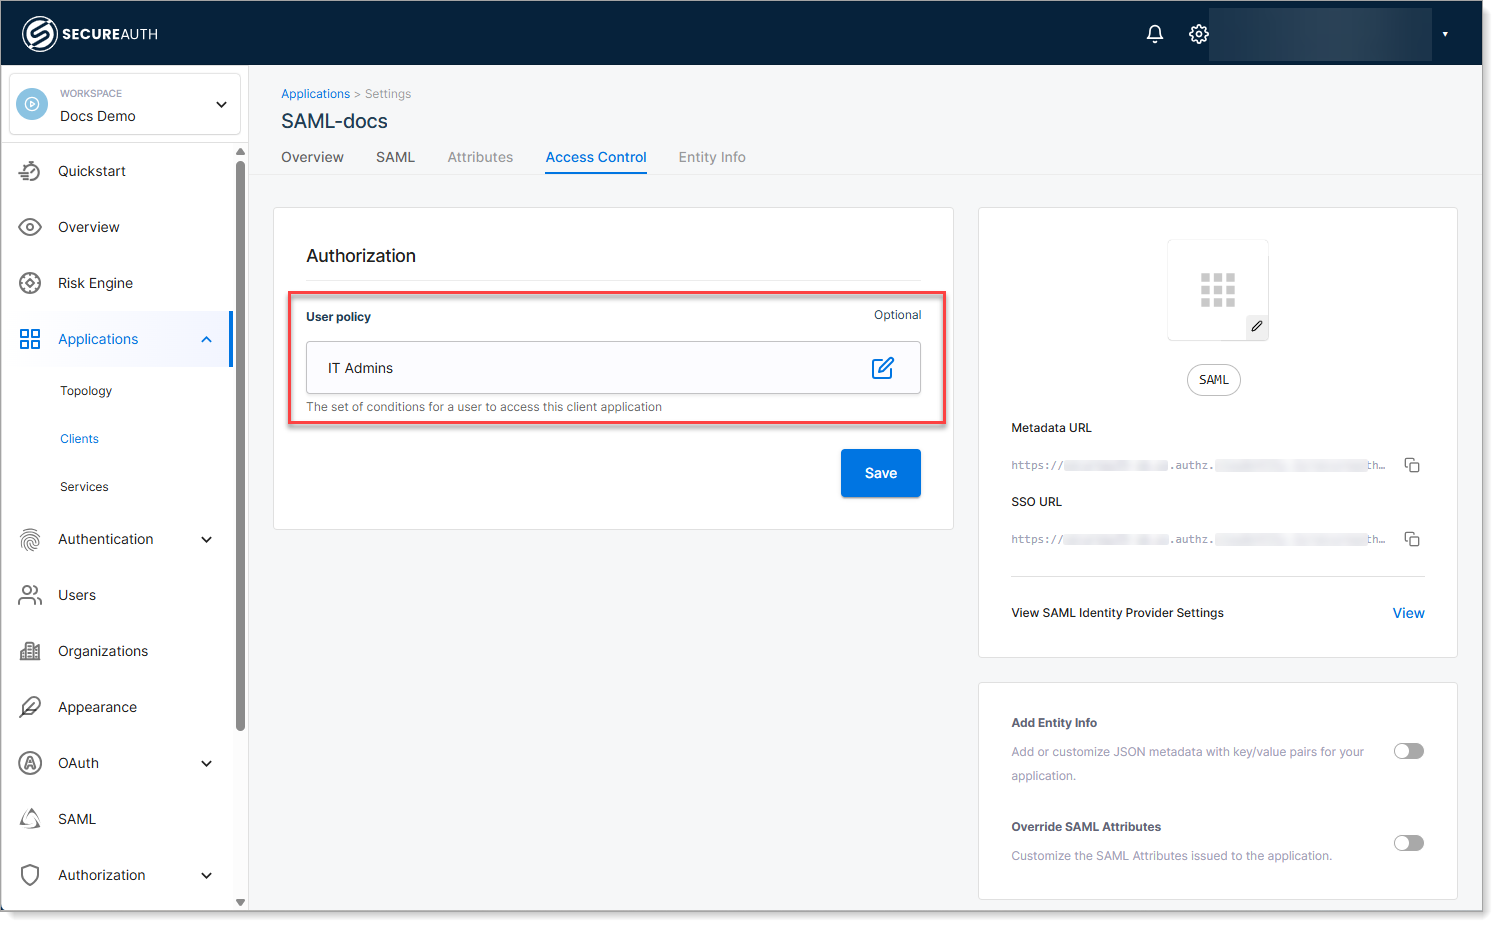This screenshot has height=927, width=1498.
Task: Edit the IT Admins user policy
Action: tap(883, 368)
